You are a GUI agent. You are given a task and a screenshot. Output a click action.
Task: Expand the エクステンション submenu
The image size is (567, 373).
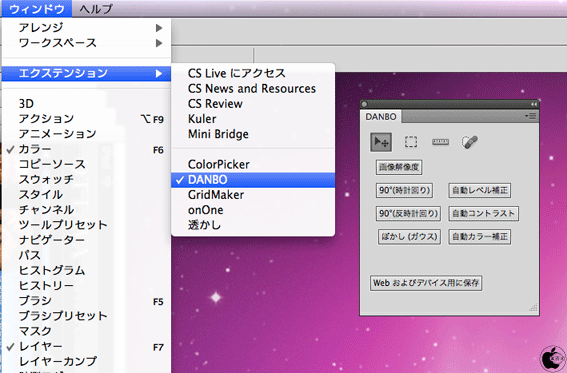point(86,73)
